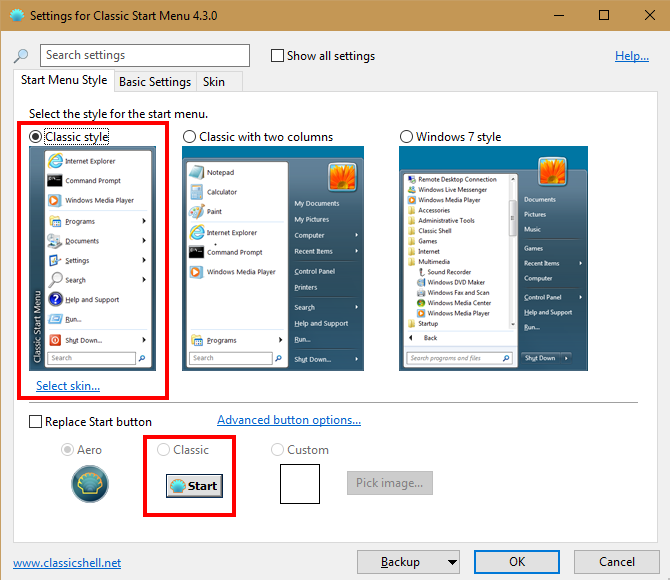670x580 pixels.
Task: Choose Classic with two columns option
Action: pos(190,136)
